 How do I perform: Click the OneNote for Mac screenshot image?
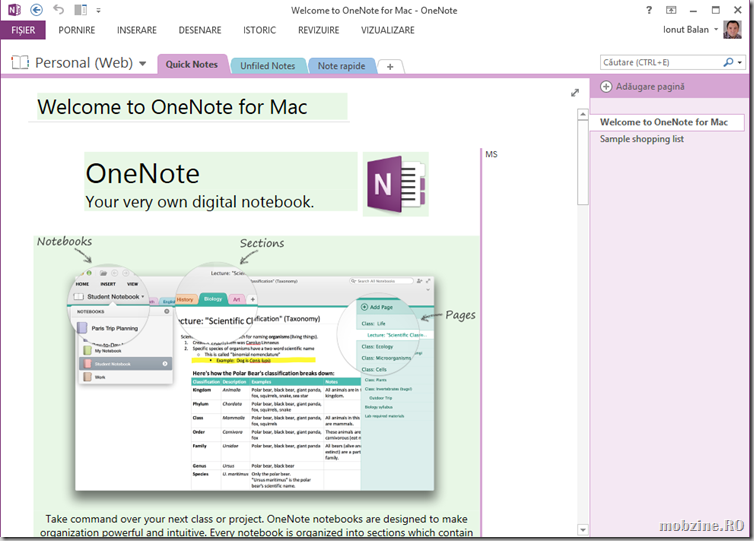tap(255, 383)
